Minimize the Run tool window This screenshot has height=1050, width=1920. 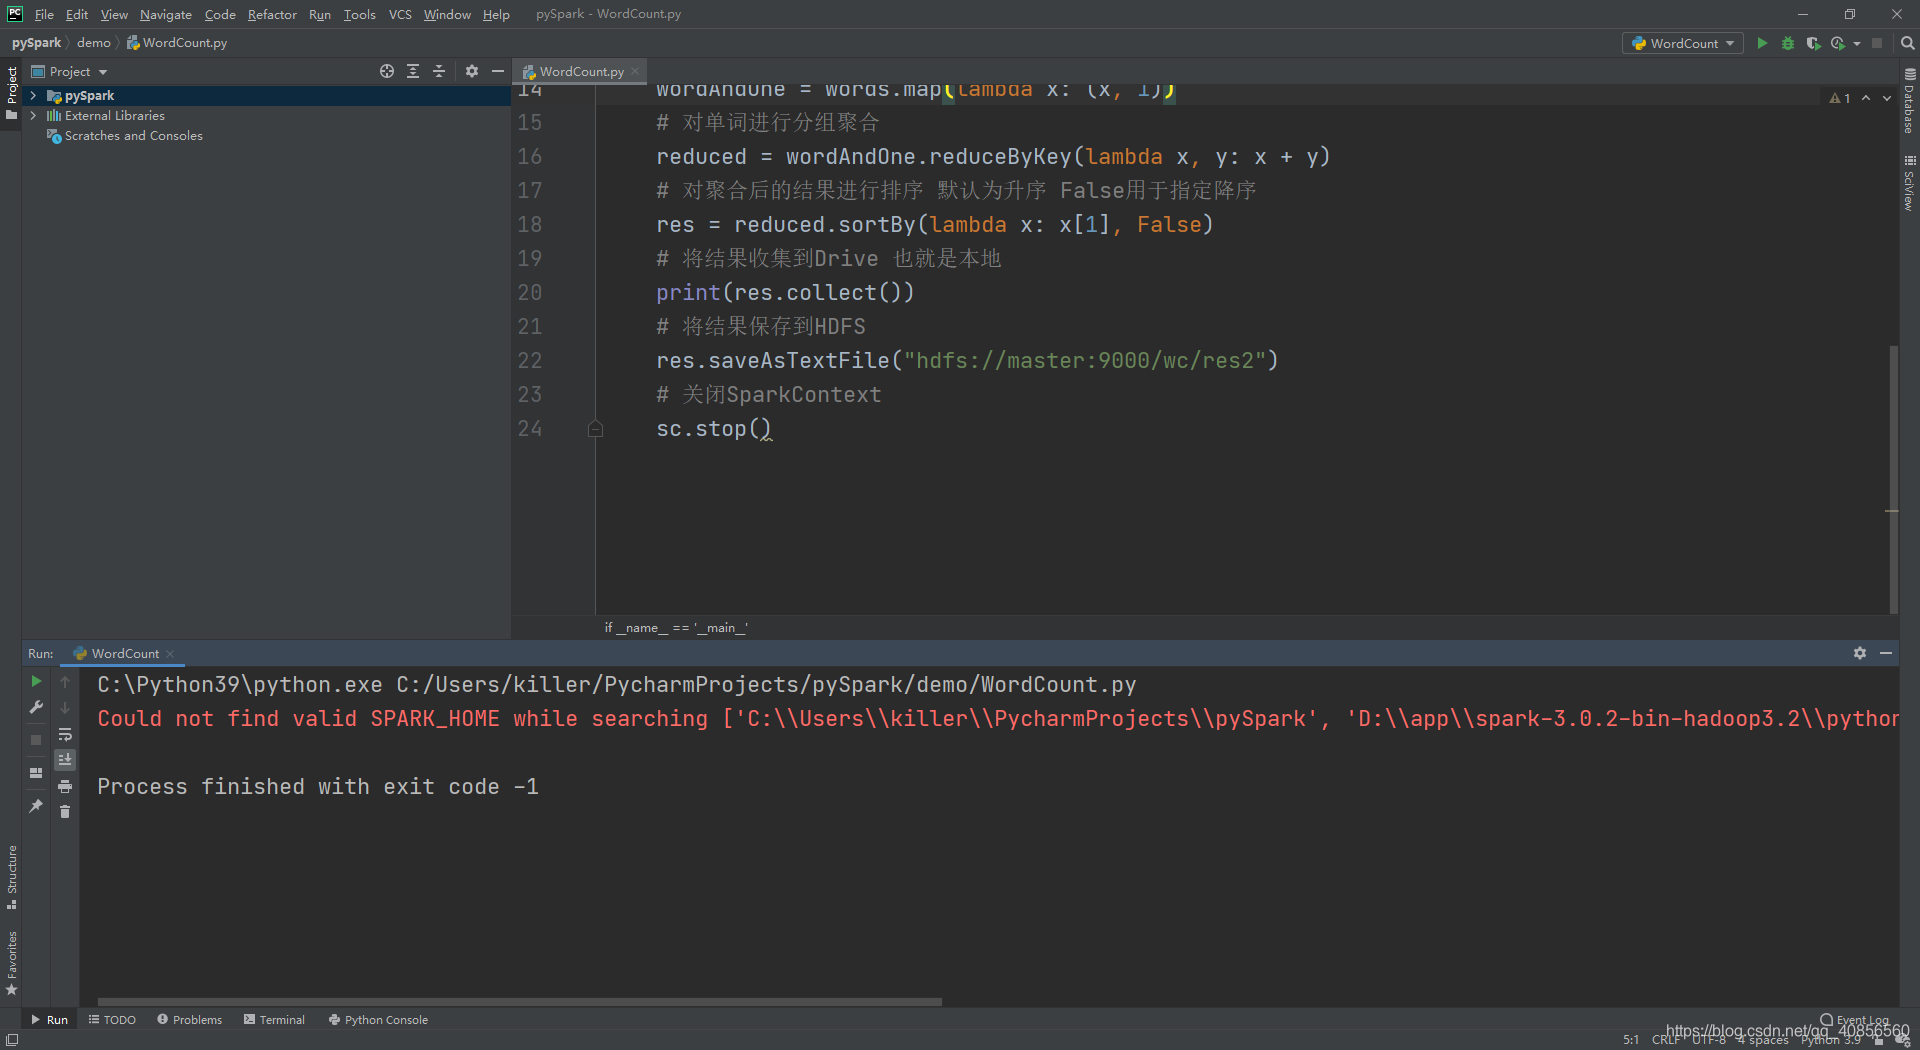pyautogui.click(x=1886, y=653)
